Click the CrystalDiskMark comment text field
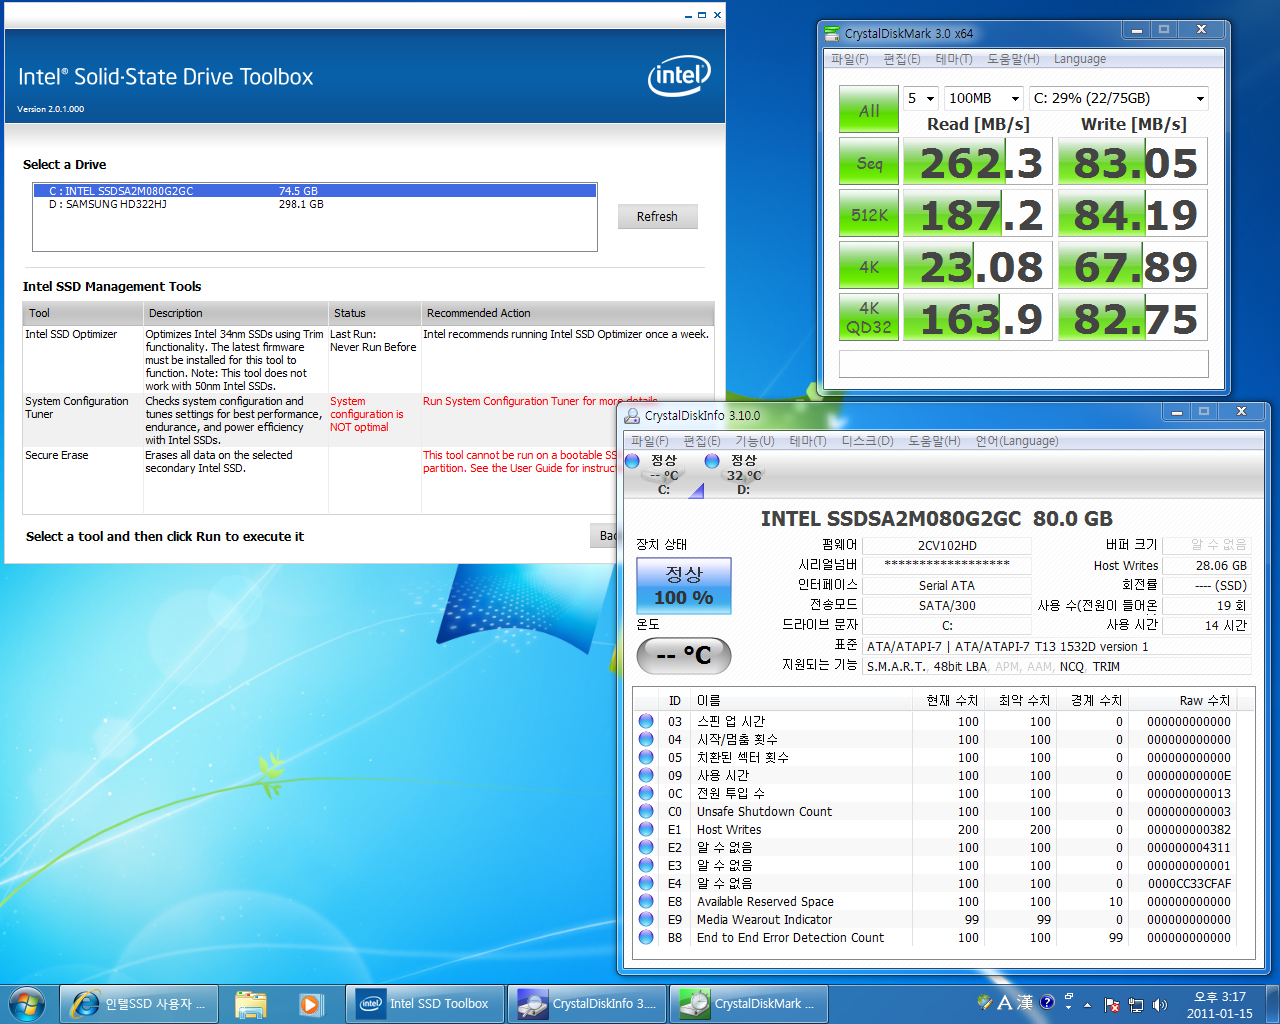Screen dimensions: 1280x1024 coord(1023,363)
